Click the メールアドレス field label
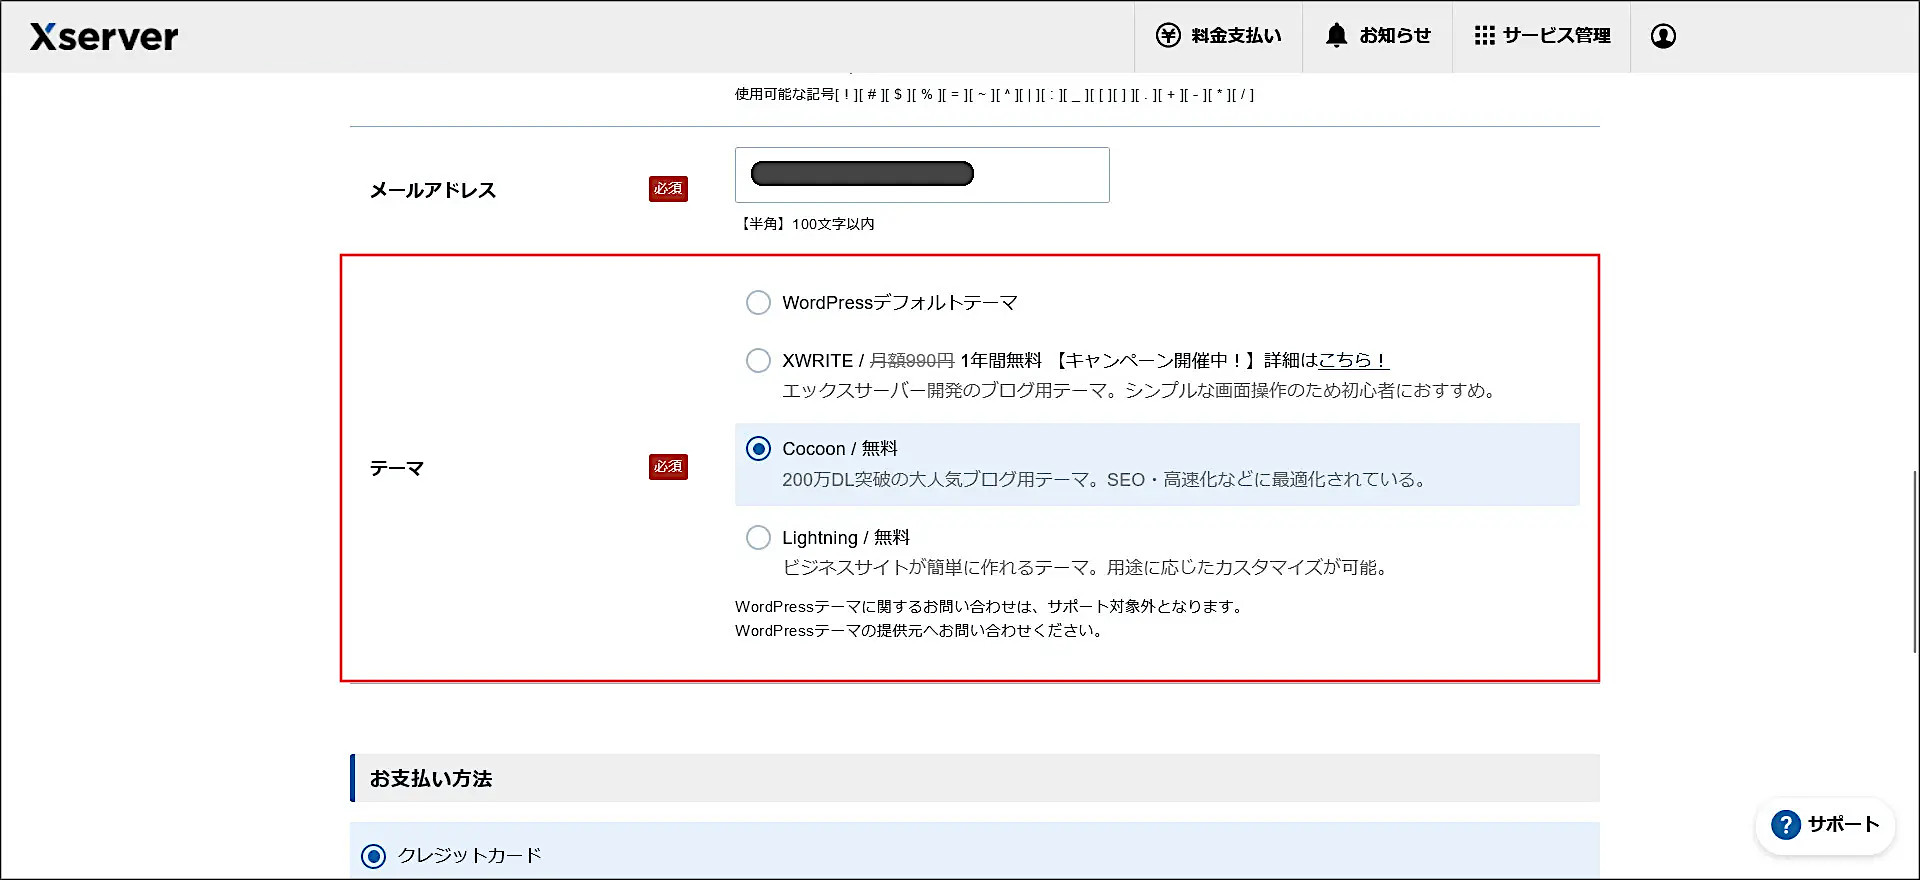This screenshot has height=880, width=1920. pyautogui.click(x=433, y=190)
